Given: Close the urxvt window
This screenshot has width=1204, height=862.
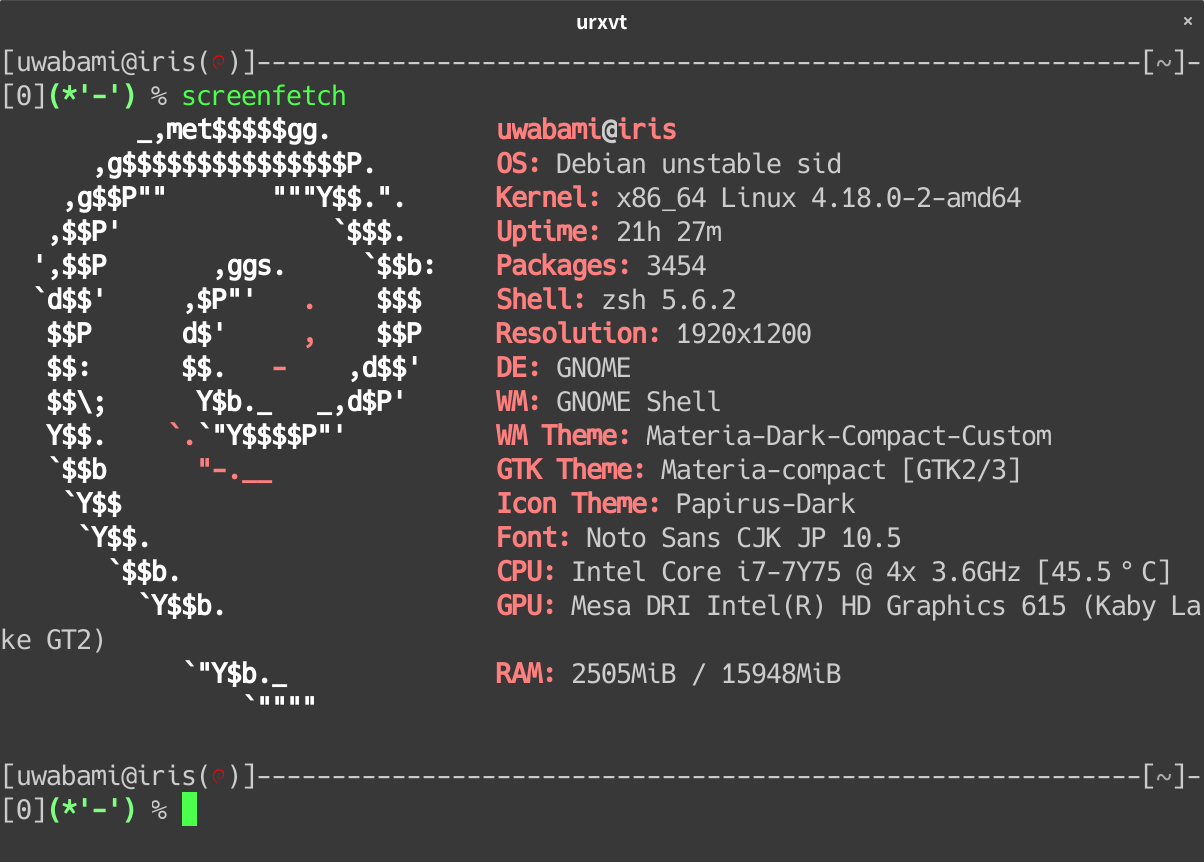Looking at the screenshot, I should pos(1187,21).
